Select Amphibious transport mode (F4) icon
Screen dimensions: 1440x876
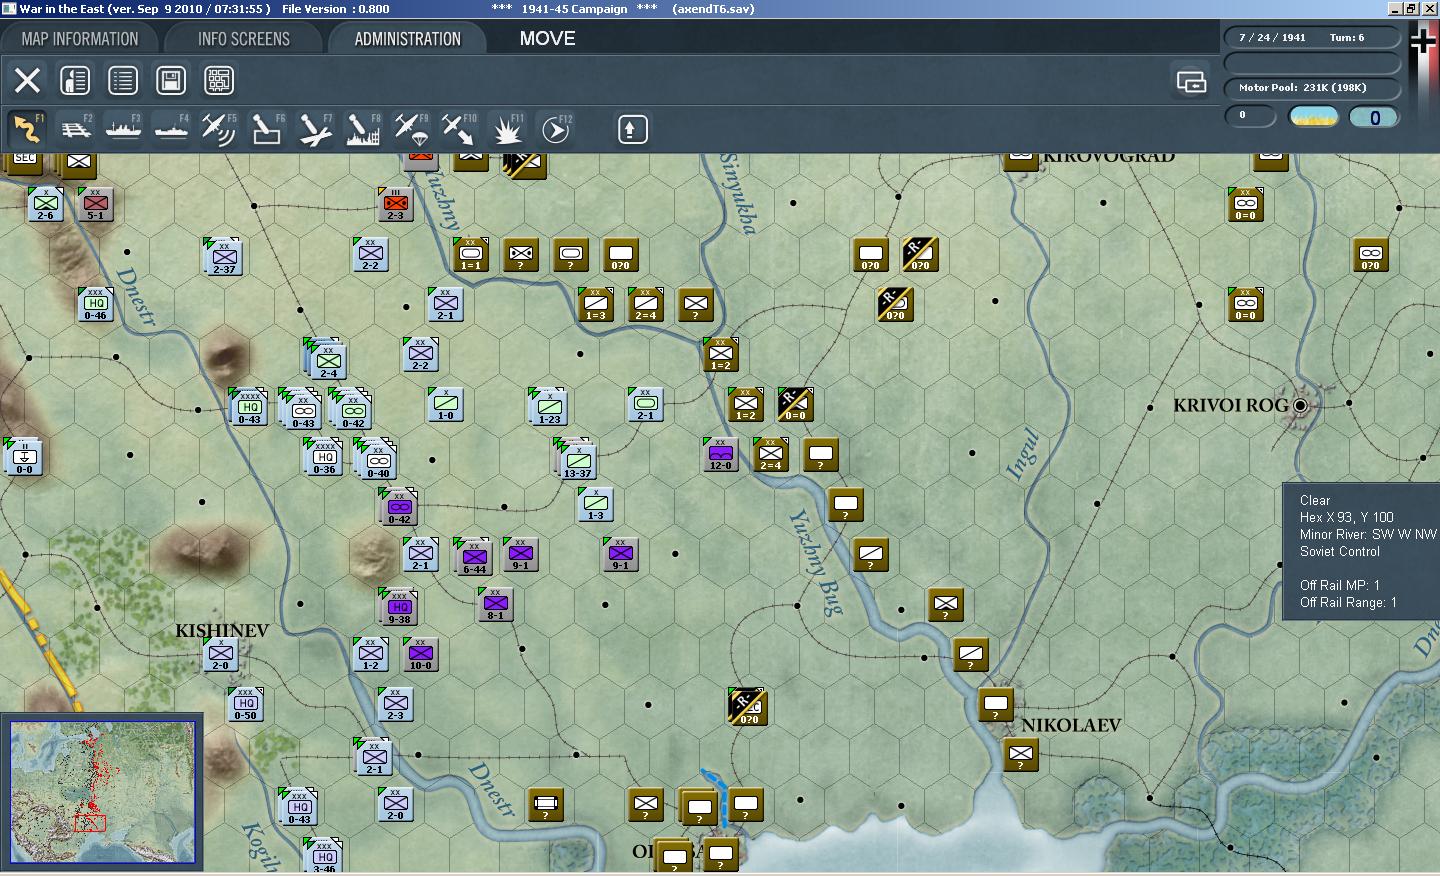tap(172, 130)
